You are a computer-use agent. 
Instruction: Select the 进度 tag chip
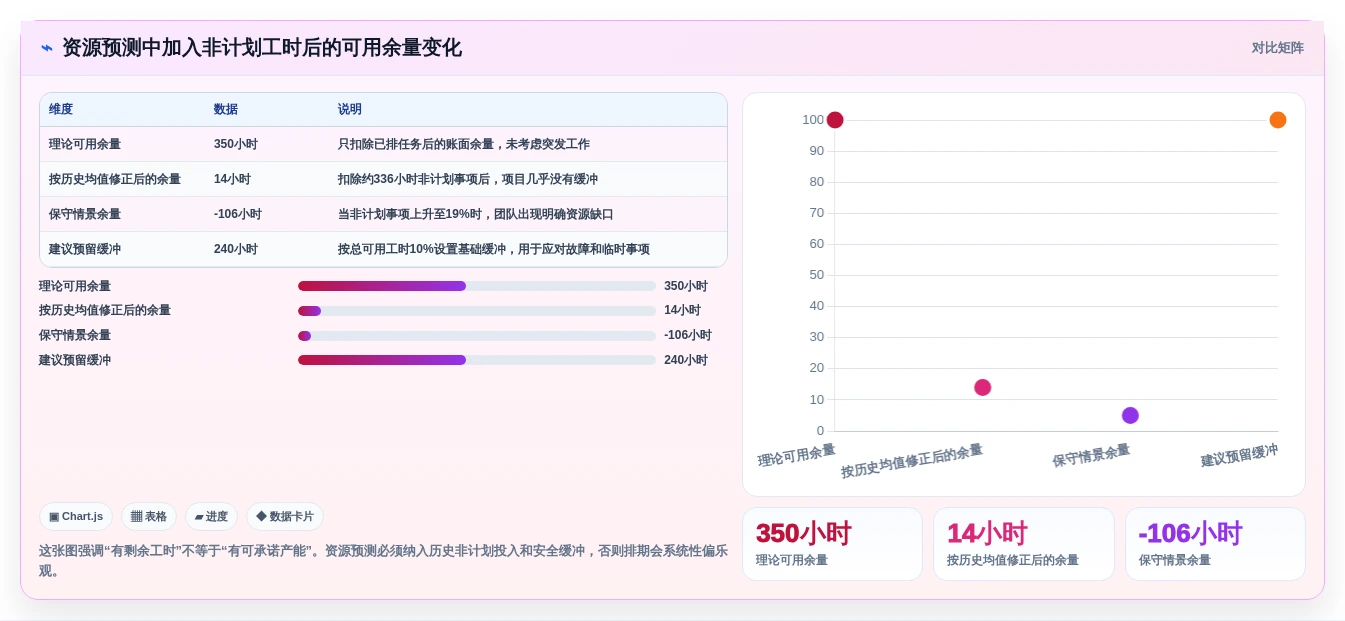[x=211, y=517]
